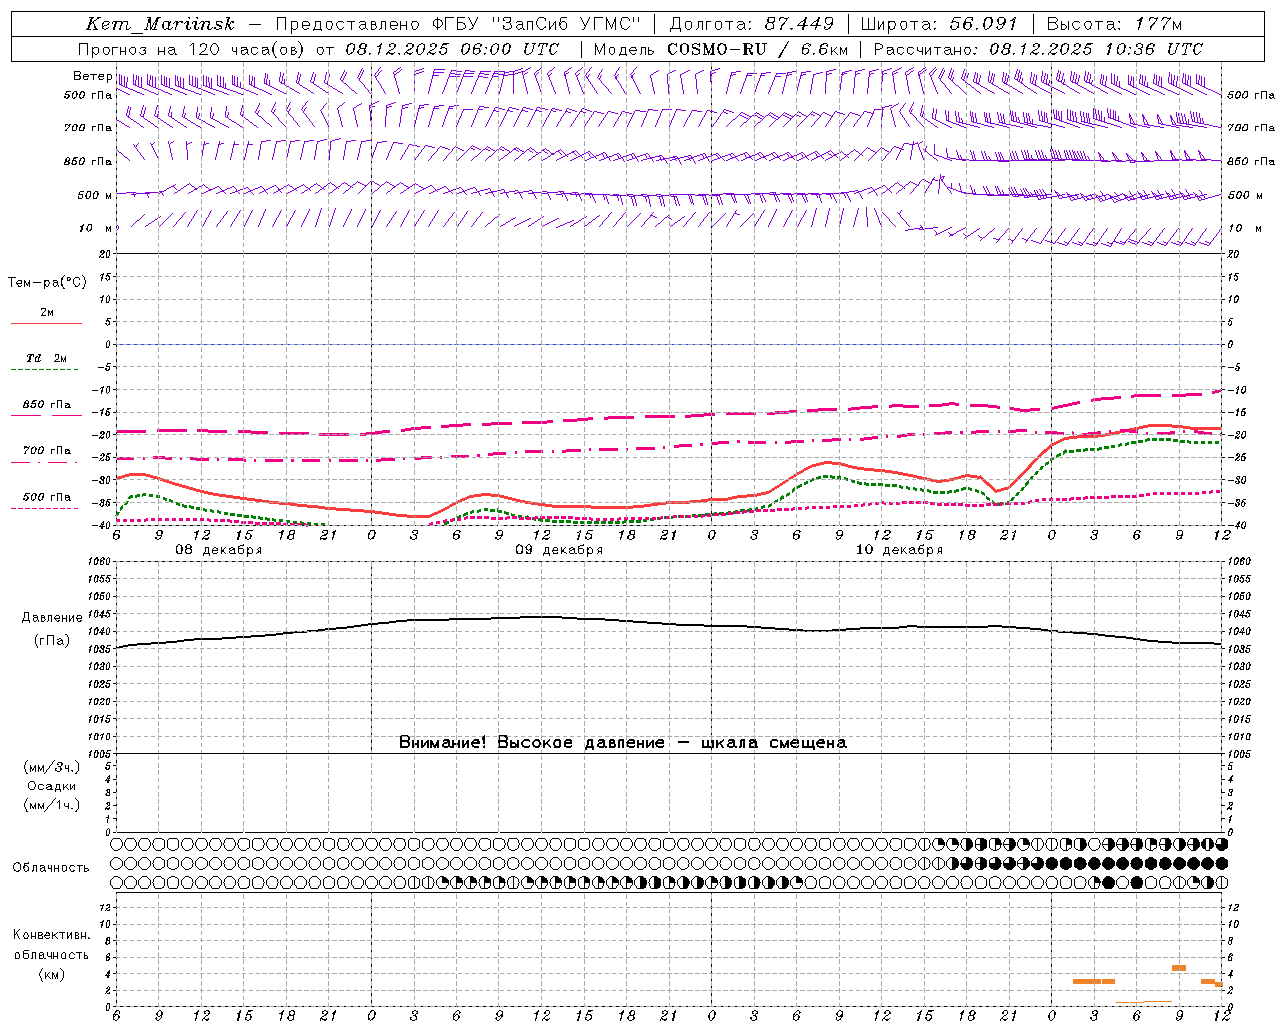Click the 'Широта: 56.091' latitude value
Screen dimensions: 1280x1024
point(939,24)
